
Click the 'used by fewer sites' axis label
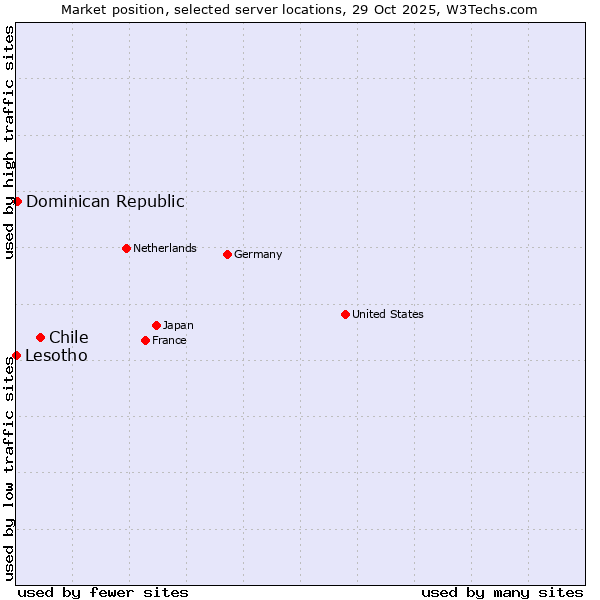[103, 592]
